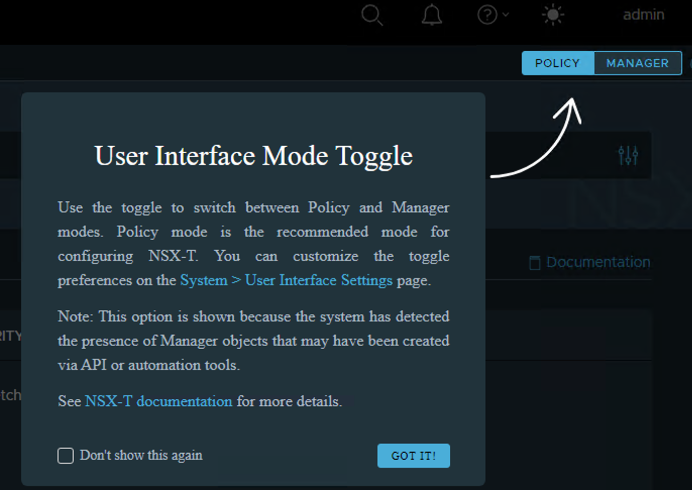Open the search magnifier icon
The height and width of the screenshot is (490, 692).
pyautogui.click(x=372, y=15)
